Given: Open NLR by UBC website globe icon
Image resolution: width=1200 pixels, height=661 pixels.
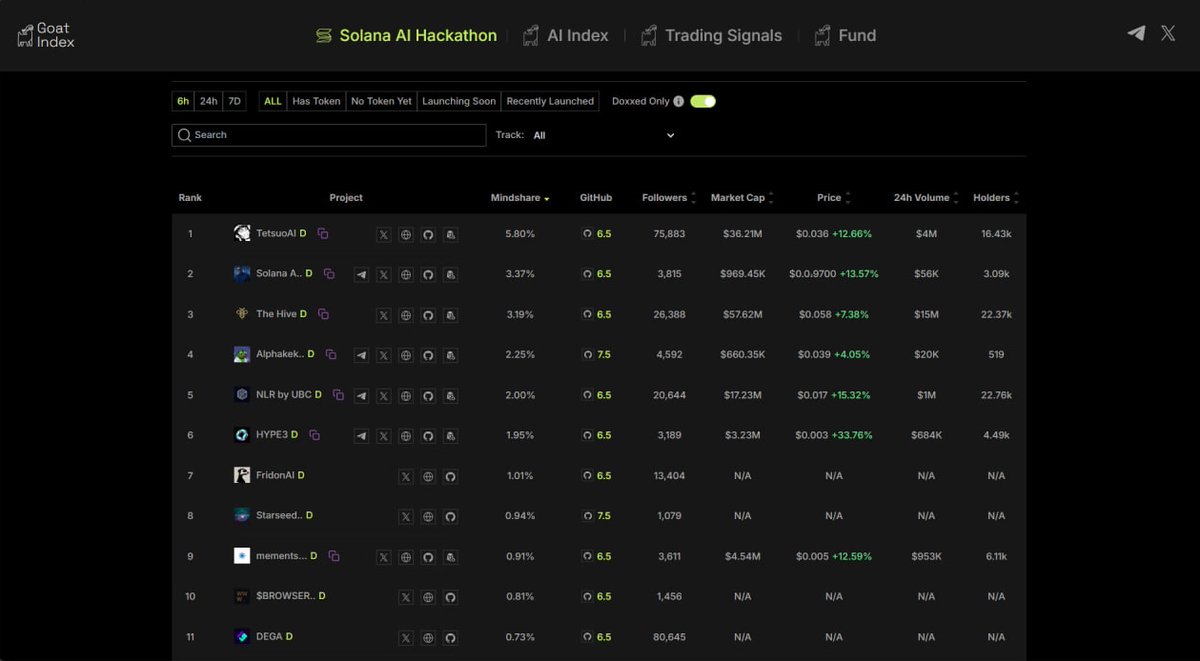Looking at the screenshot, I should (x=406, y=396).
